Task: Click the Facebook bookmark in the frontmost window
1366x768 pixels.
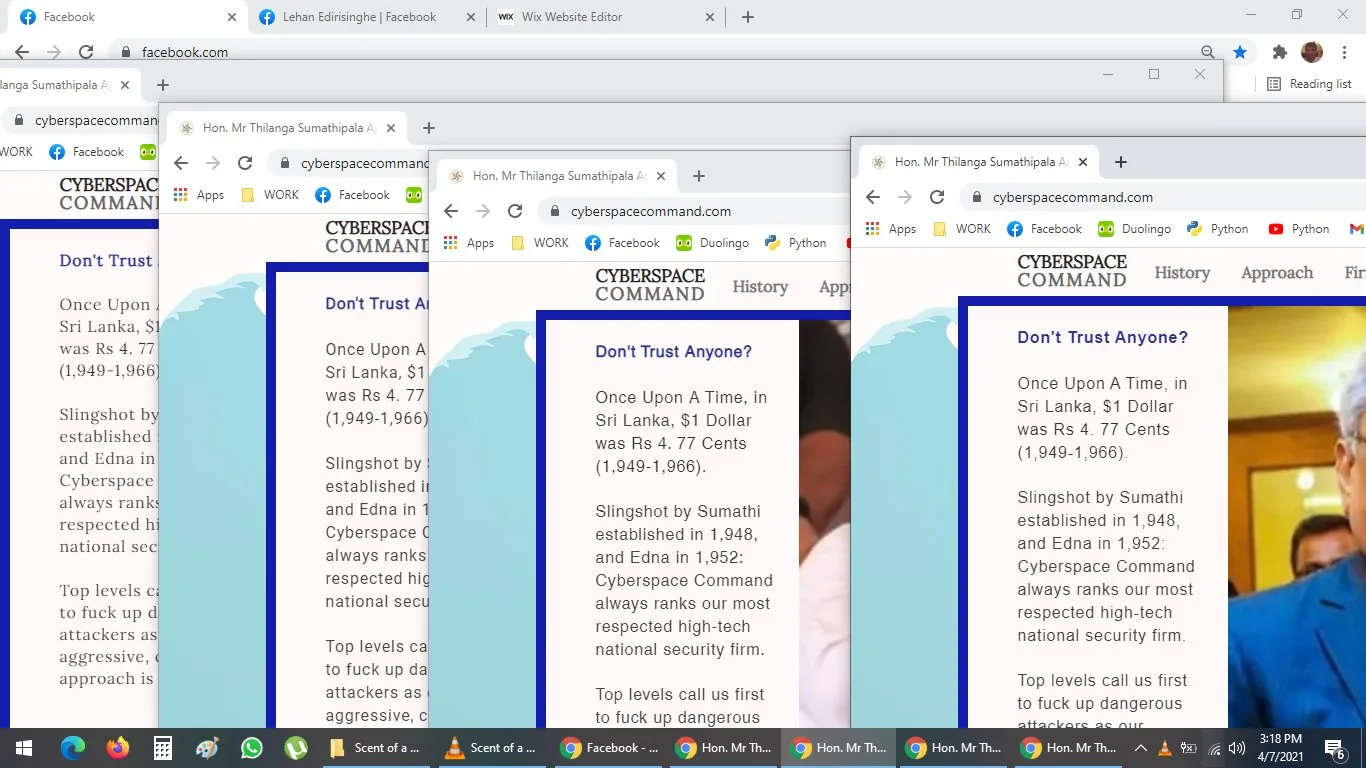Action: click(1045, 229)
